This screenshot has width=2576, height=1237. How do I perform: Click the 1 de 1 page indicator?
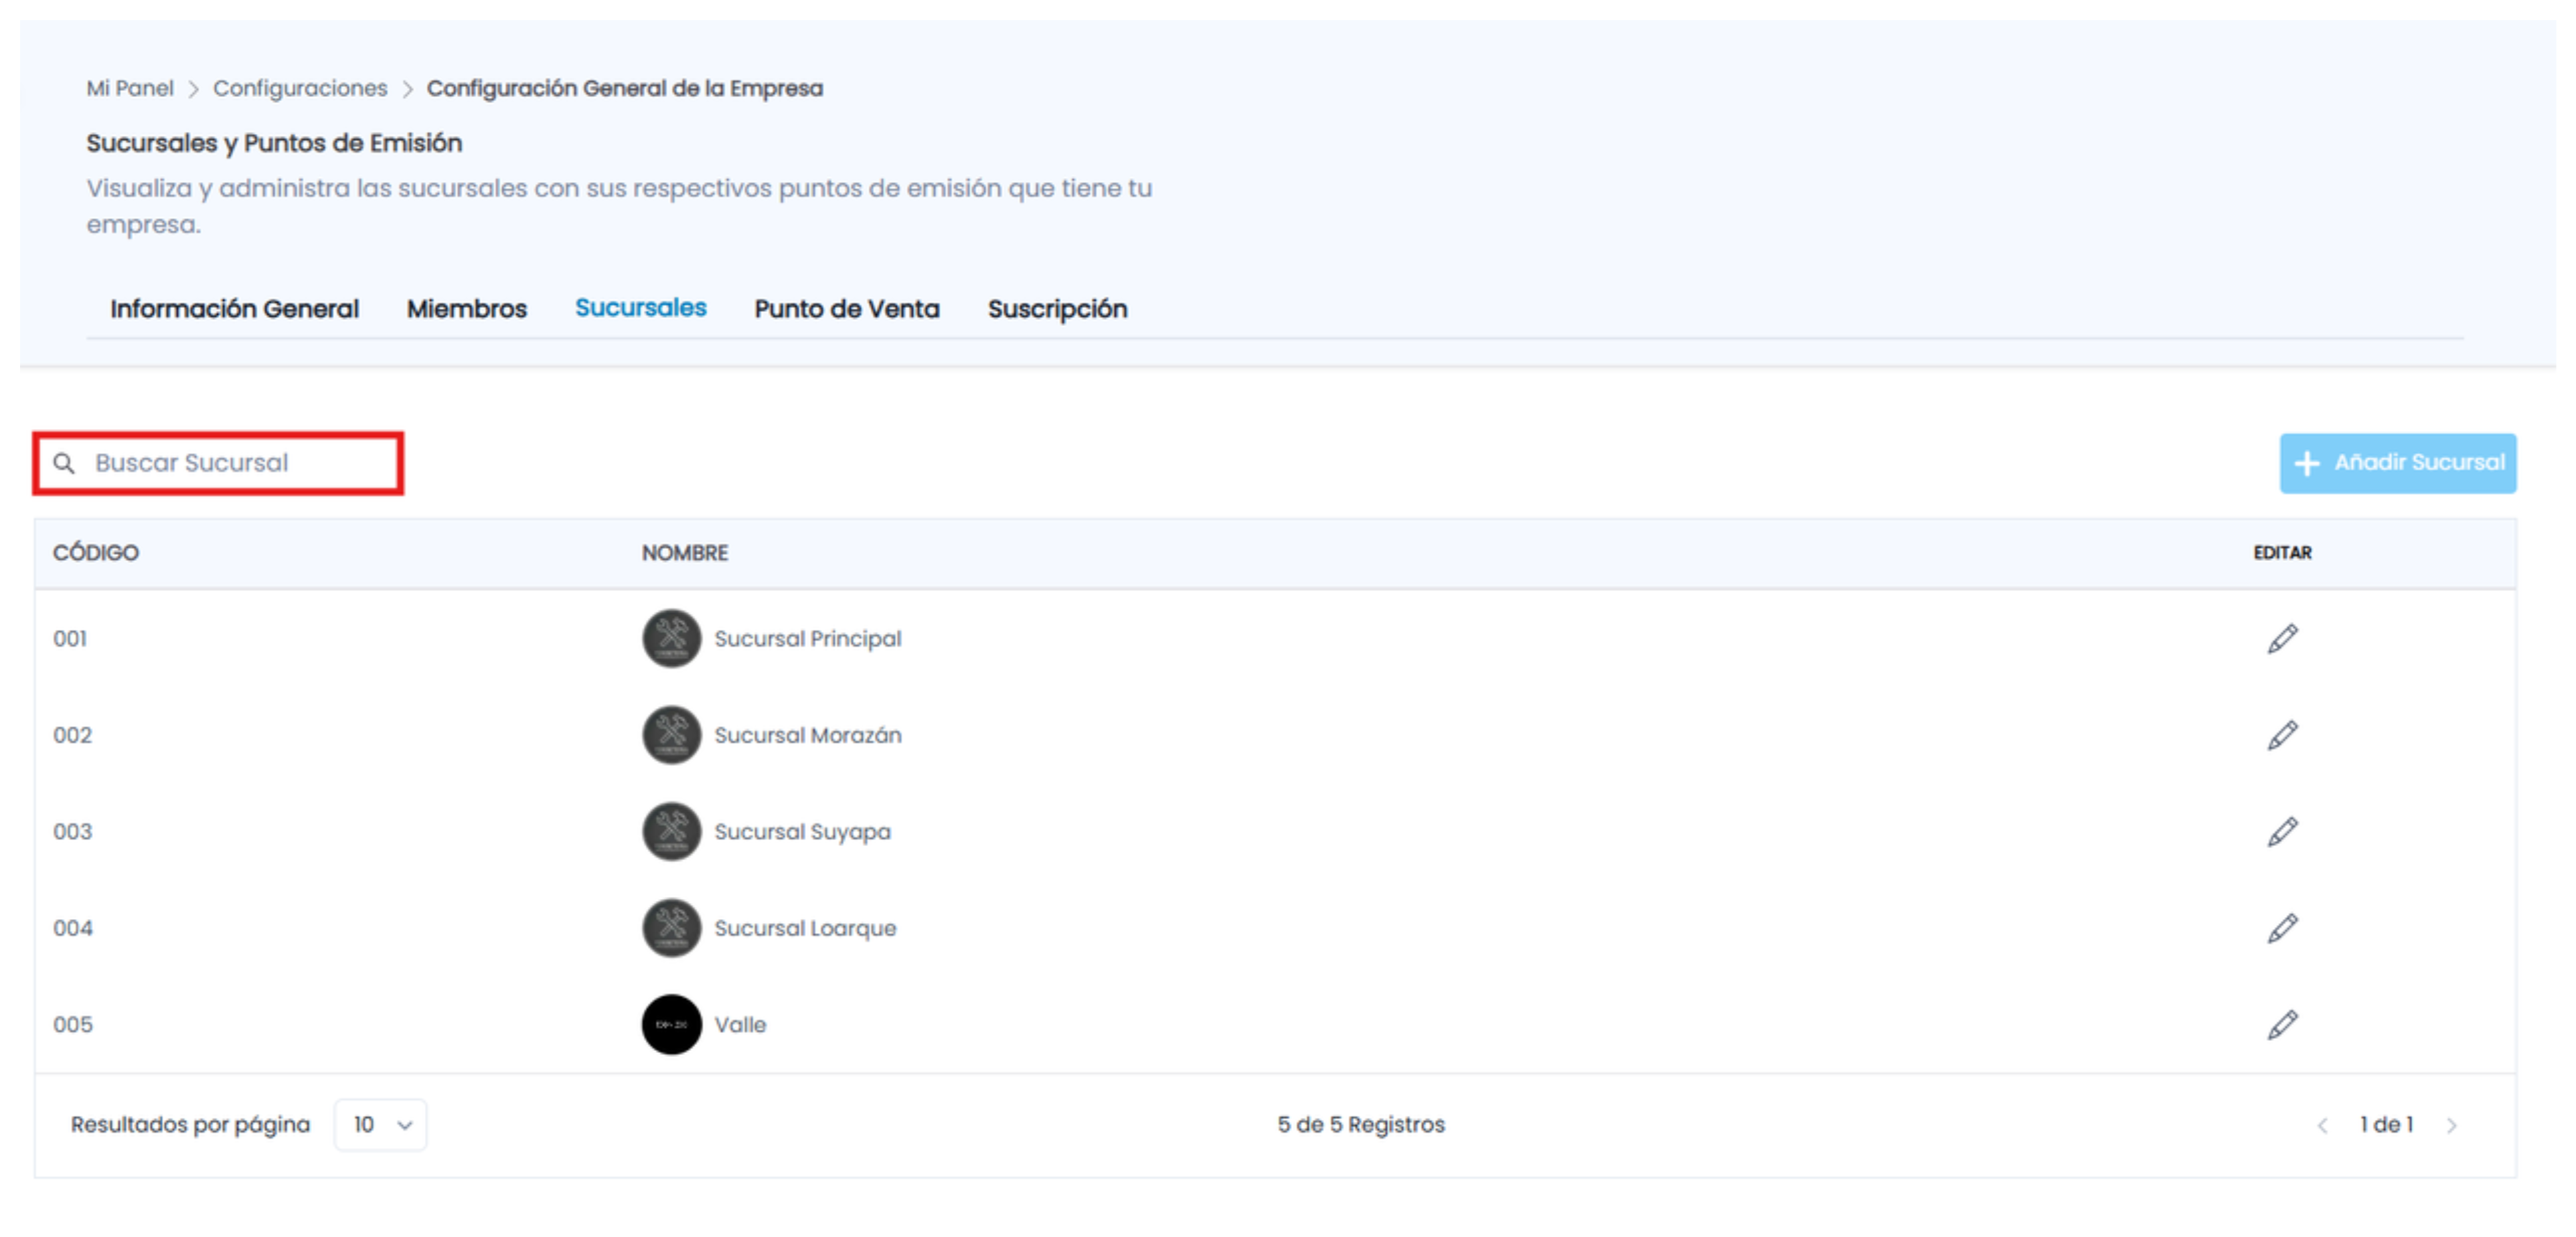pyautogui.click(x=2386, y=1125)
